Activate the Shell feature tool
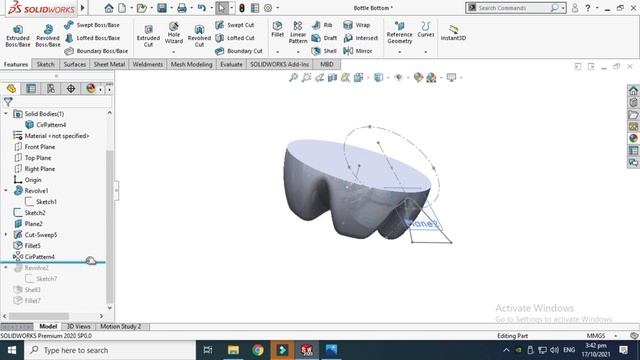640x360 pixels. (324, 51)
